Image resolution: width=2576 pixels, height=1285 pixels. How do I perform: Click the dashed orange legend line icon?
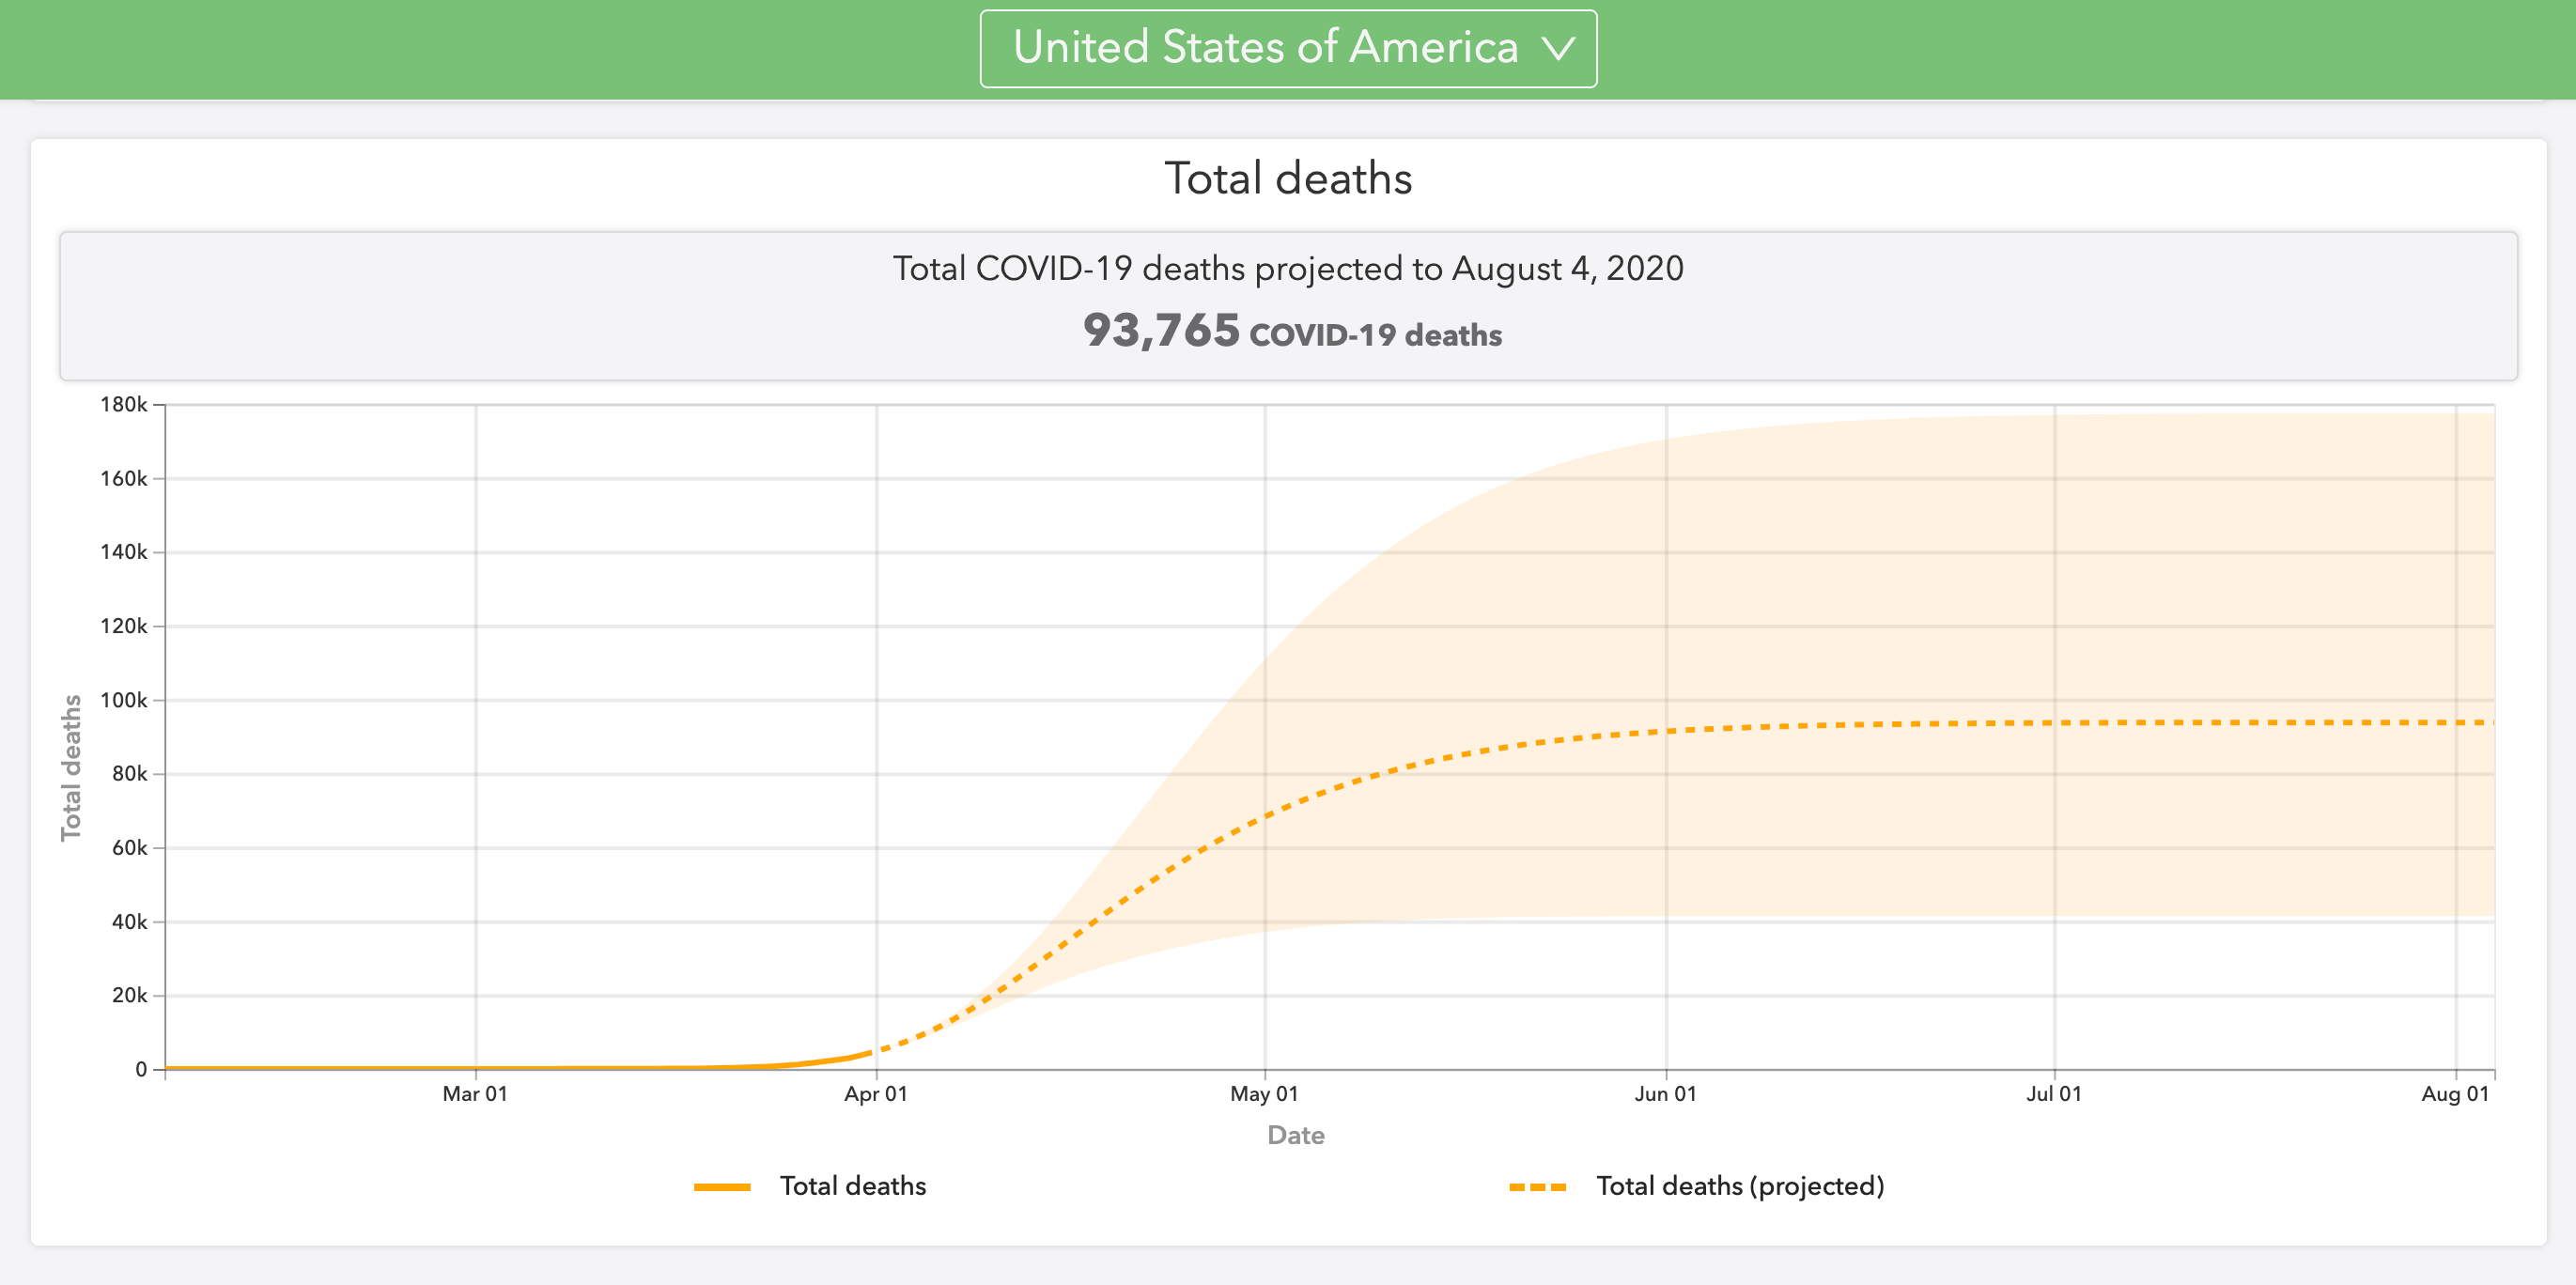click(1537, 1187)
